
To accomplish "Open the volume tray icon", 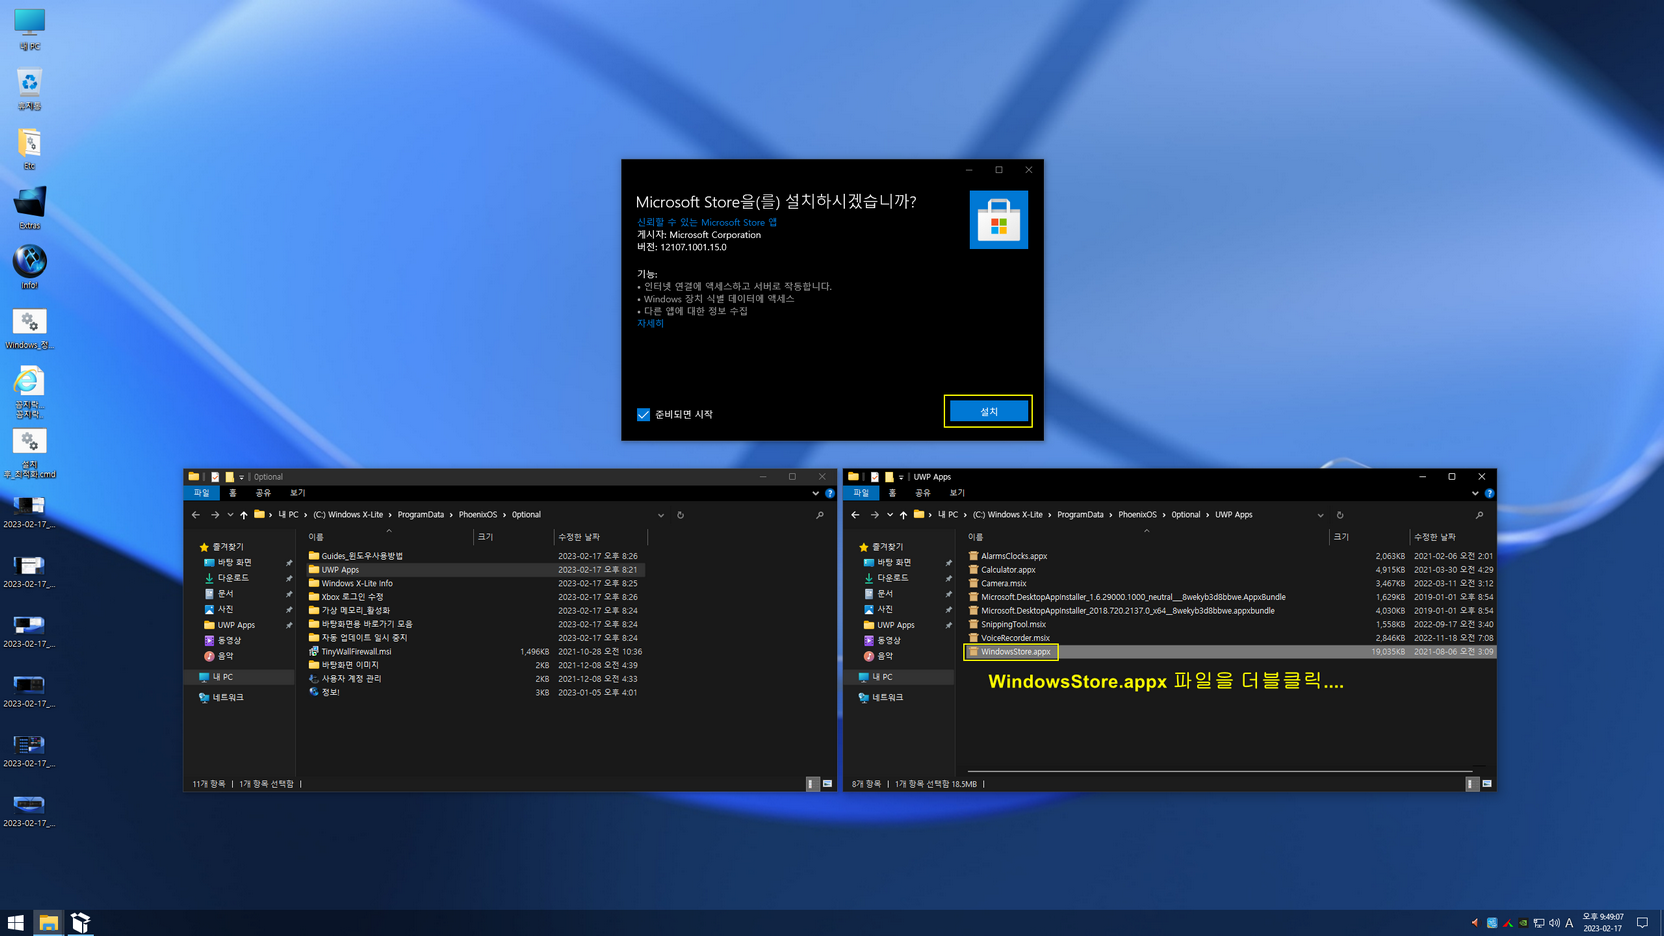I will coord(1554,923).
